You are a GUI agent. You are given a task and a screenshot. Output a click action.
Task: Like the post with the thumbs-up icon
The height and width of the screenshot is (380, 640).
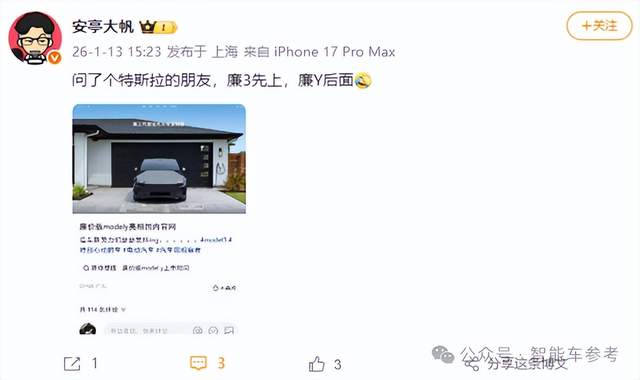316,364
